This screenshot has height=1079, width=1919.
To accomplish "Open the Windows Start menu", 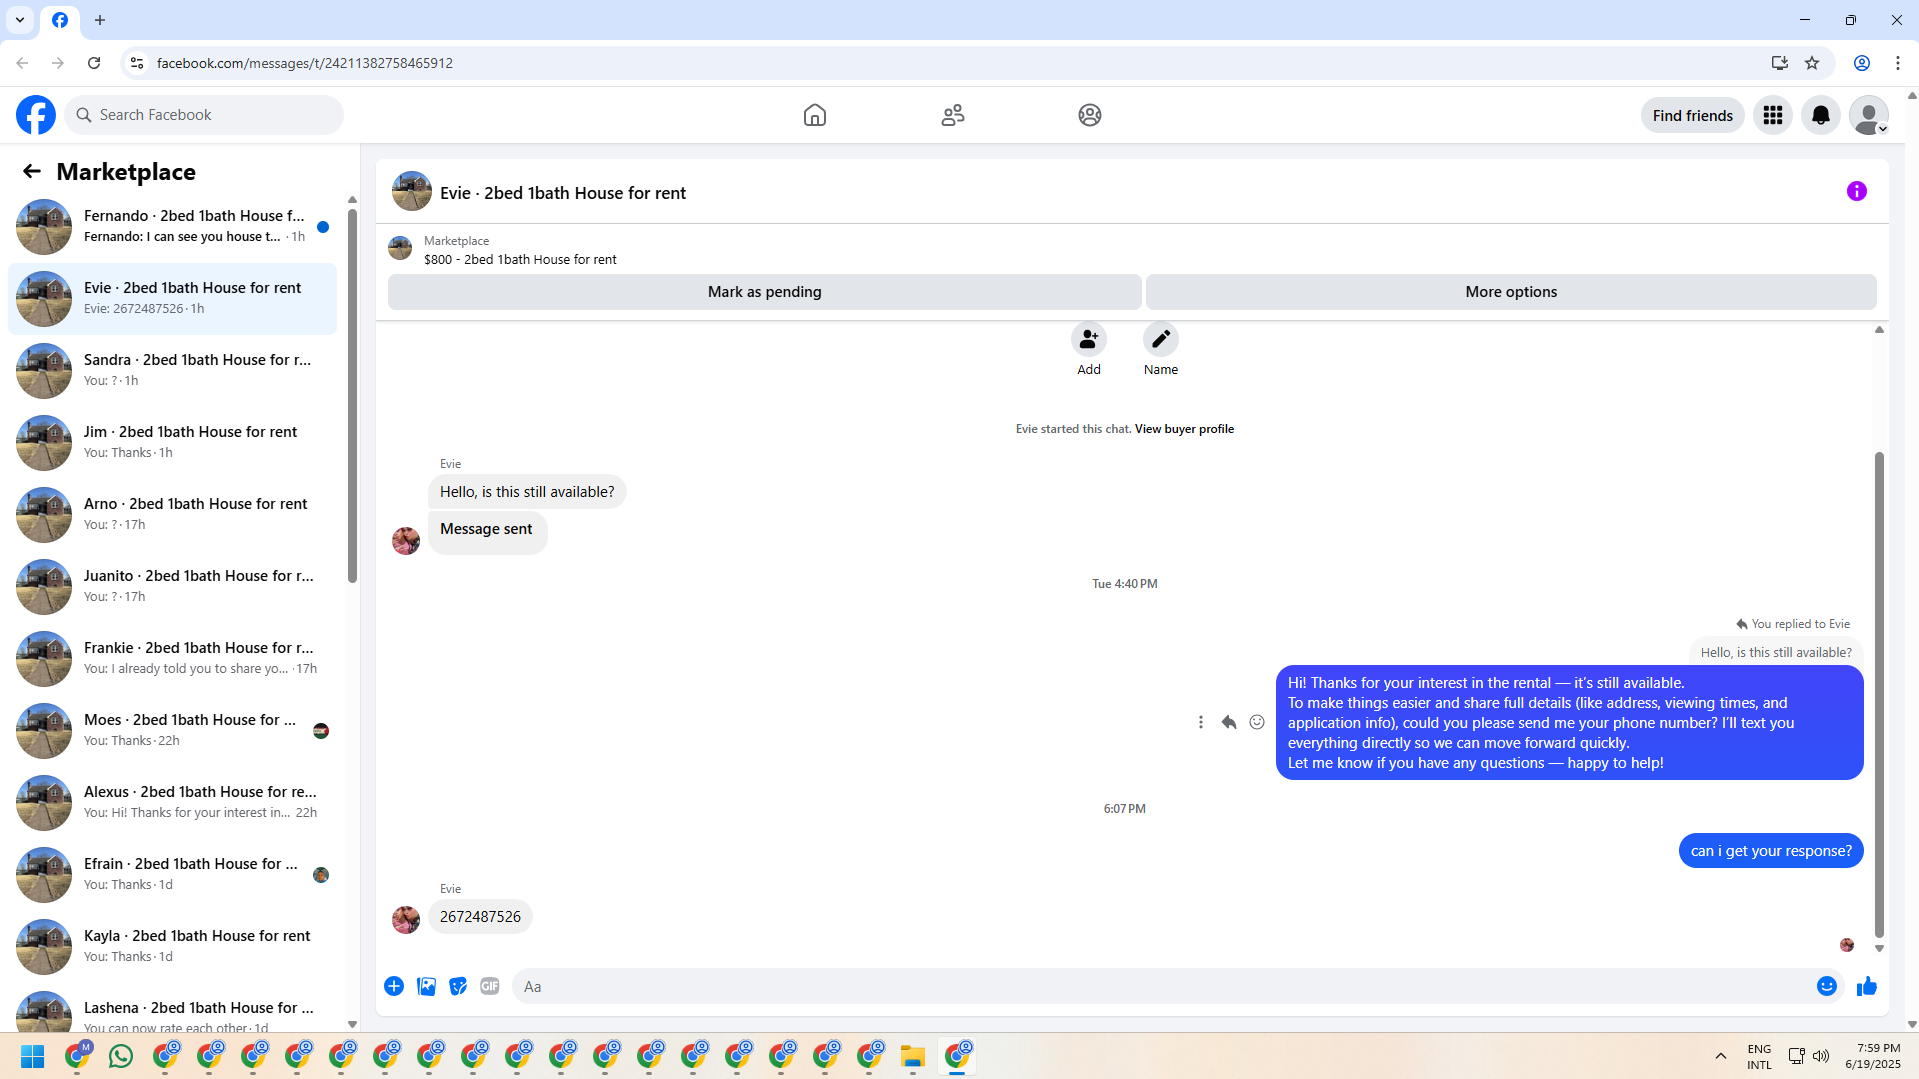I will click(32, 1056).
